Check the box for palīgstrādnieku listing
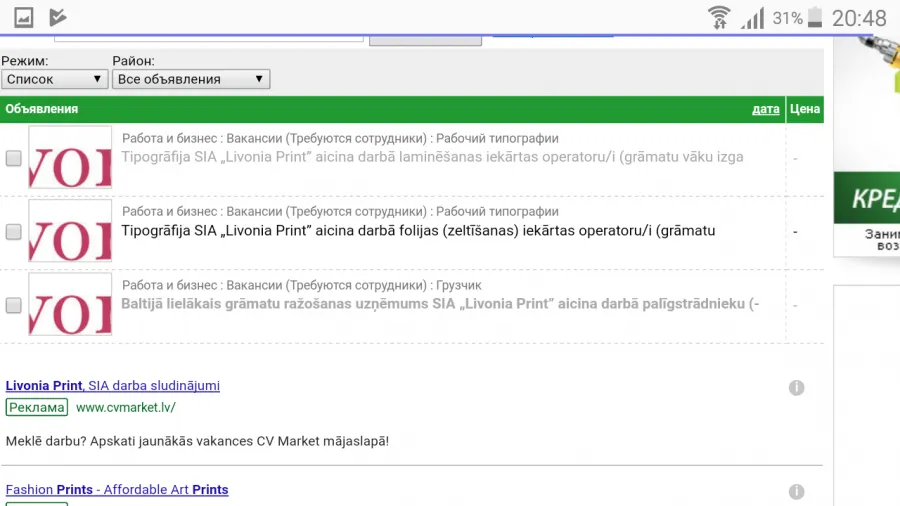 pyautogui.click(x=14, y=305)
